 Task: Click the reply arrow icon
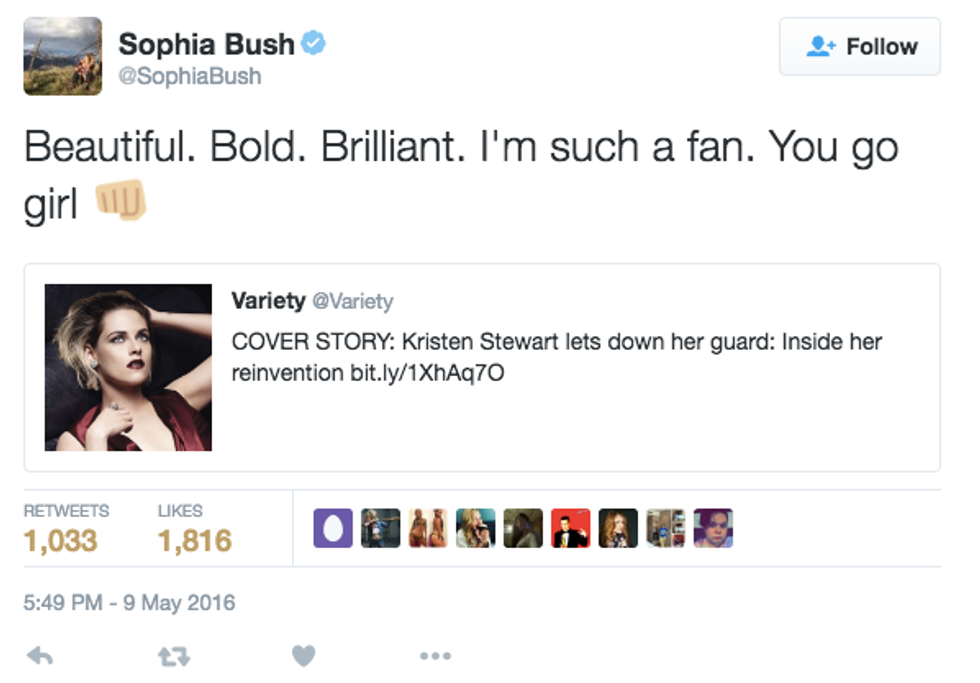[x=39, y=656]
